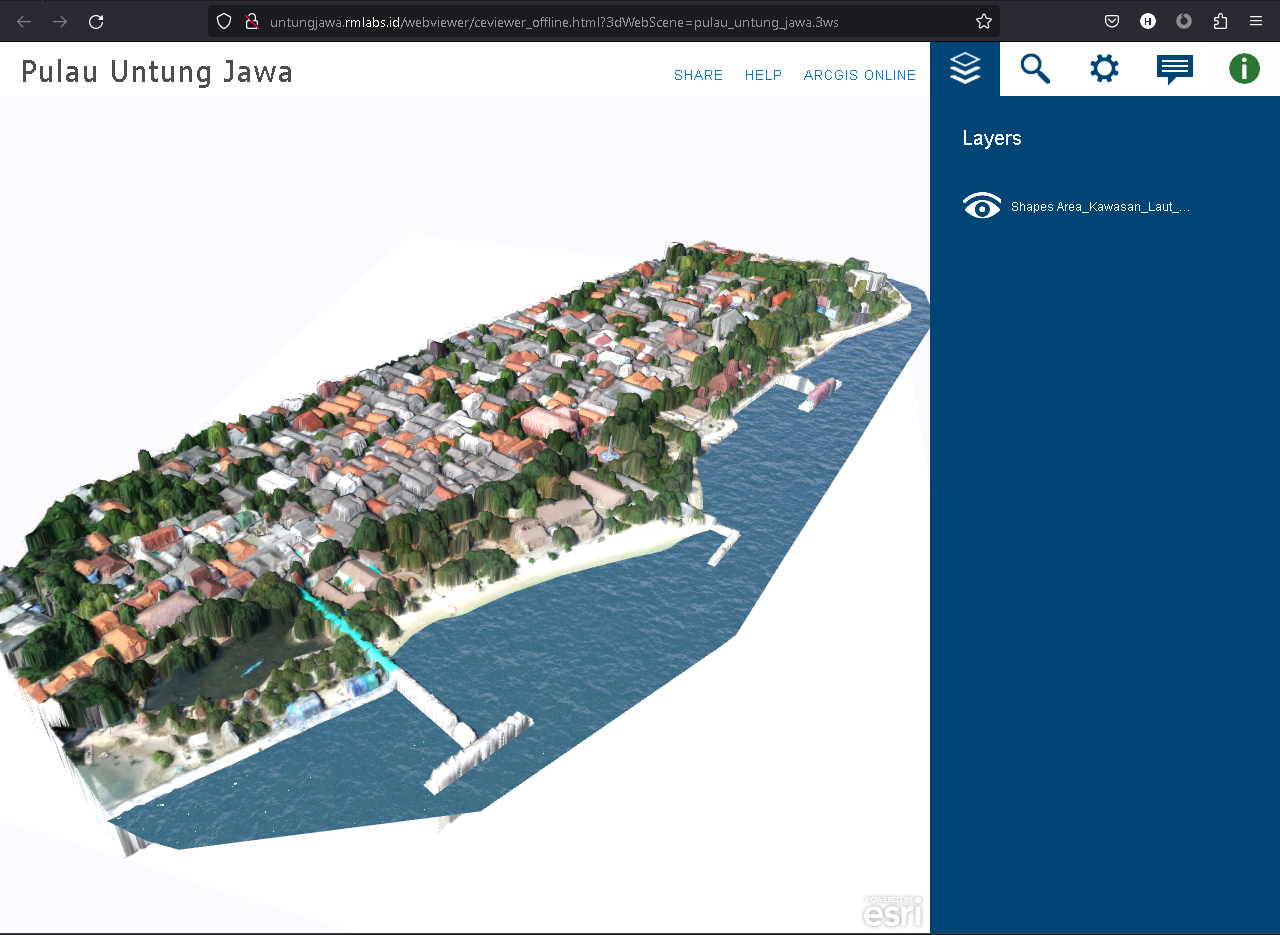Click the SHARE link
This screenshot has height=935, width=1280.
[x=698, y=75]
